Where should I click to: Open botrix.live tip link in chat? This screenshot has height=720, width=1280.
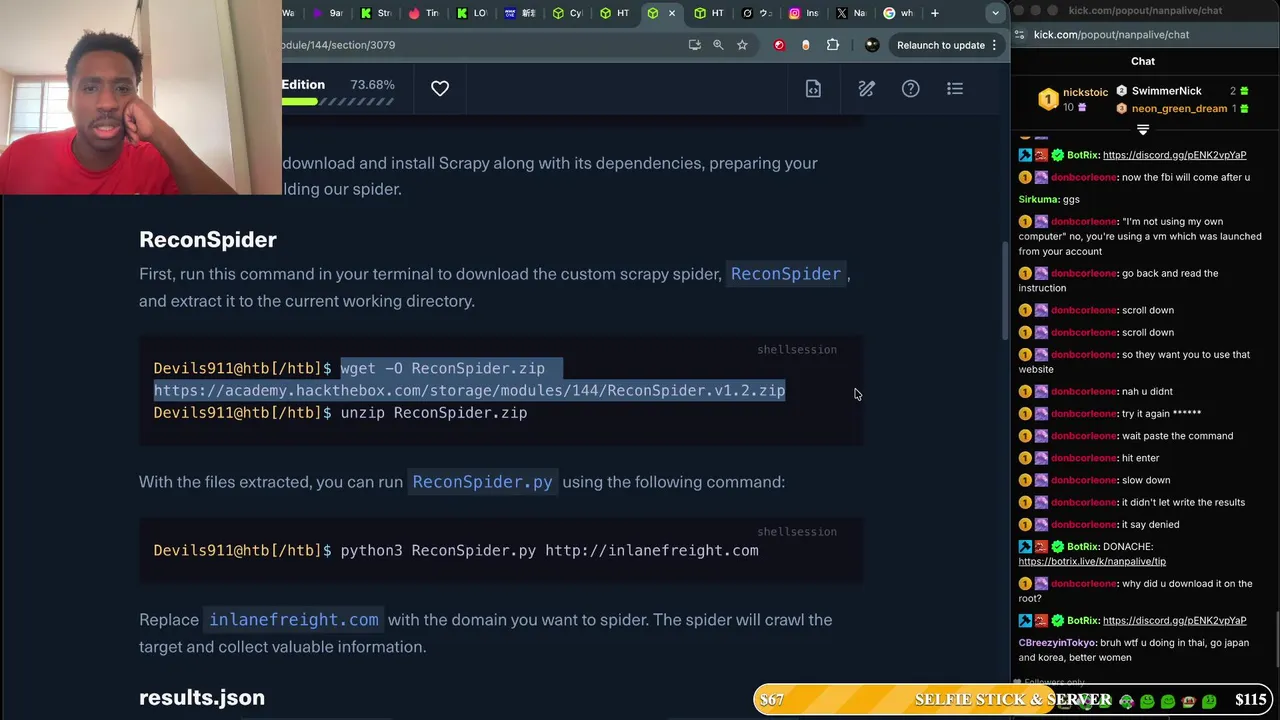click(1092, 562)
